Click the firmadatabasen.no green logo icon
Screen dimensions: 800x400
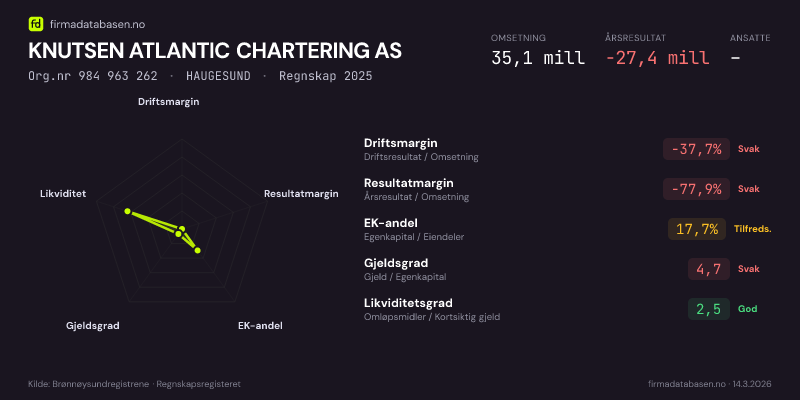click(x=36, y=23)
